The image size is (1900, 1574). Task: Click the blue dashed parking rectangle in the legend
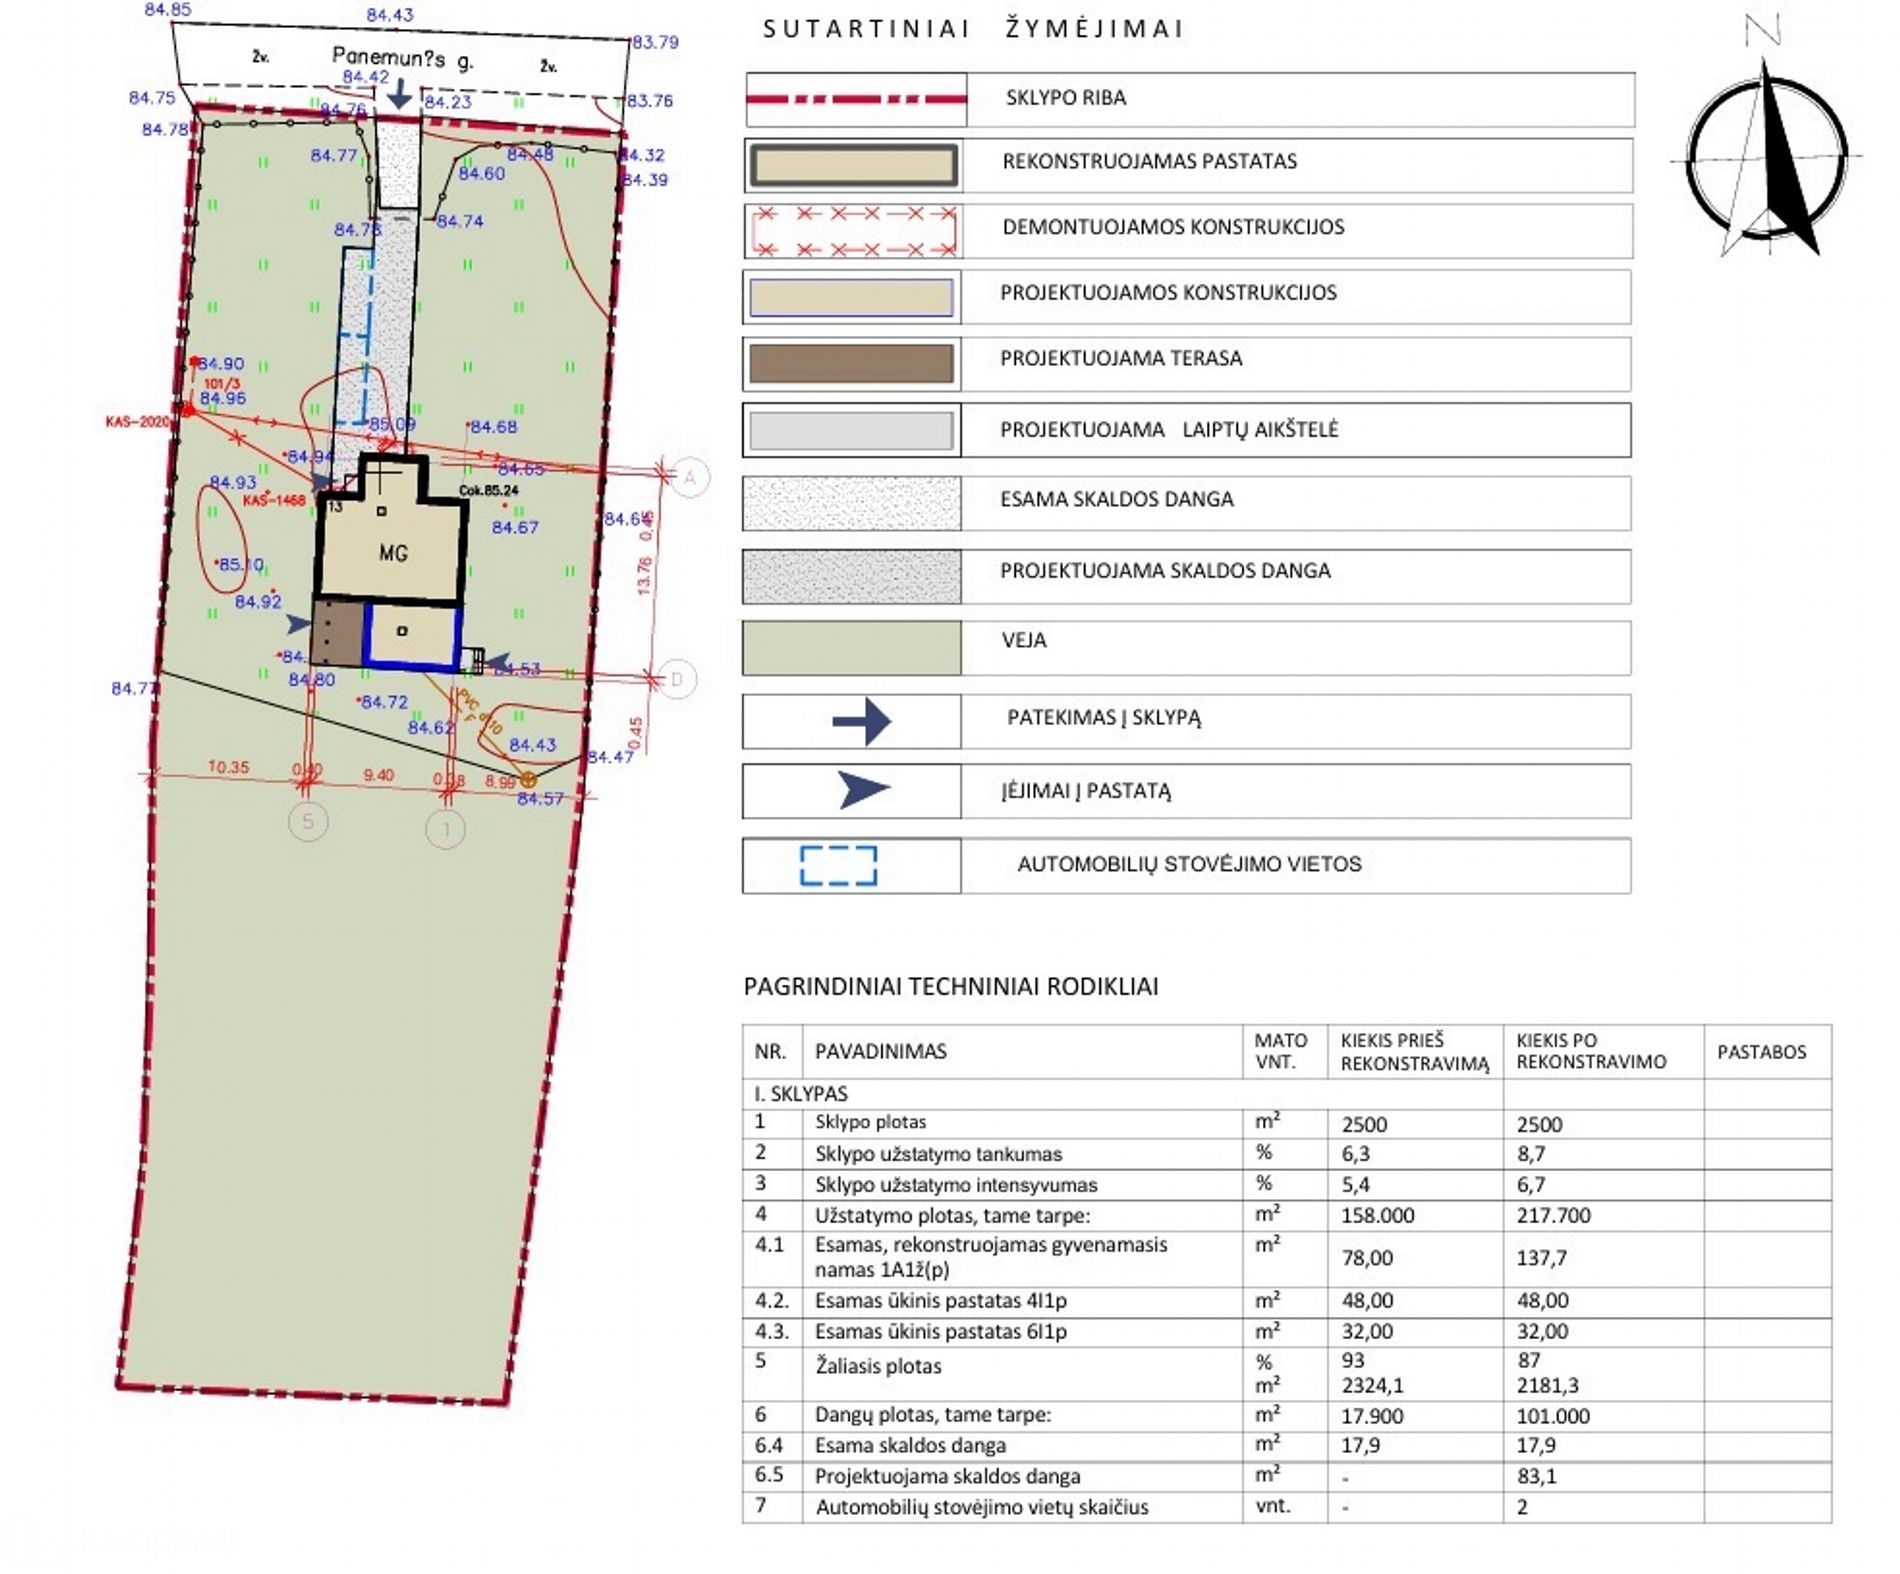[x=838, y=866]
